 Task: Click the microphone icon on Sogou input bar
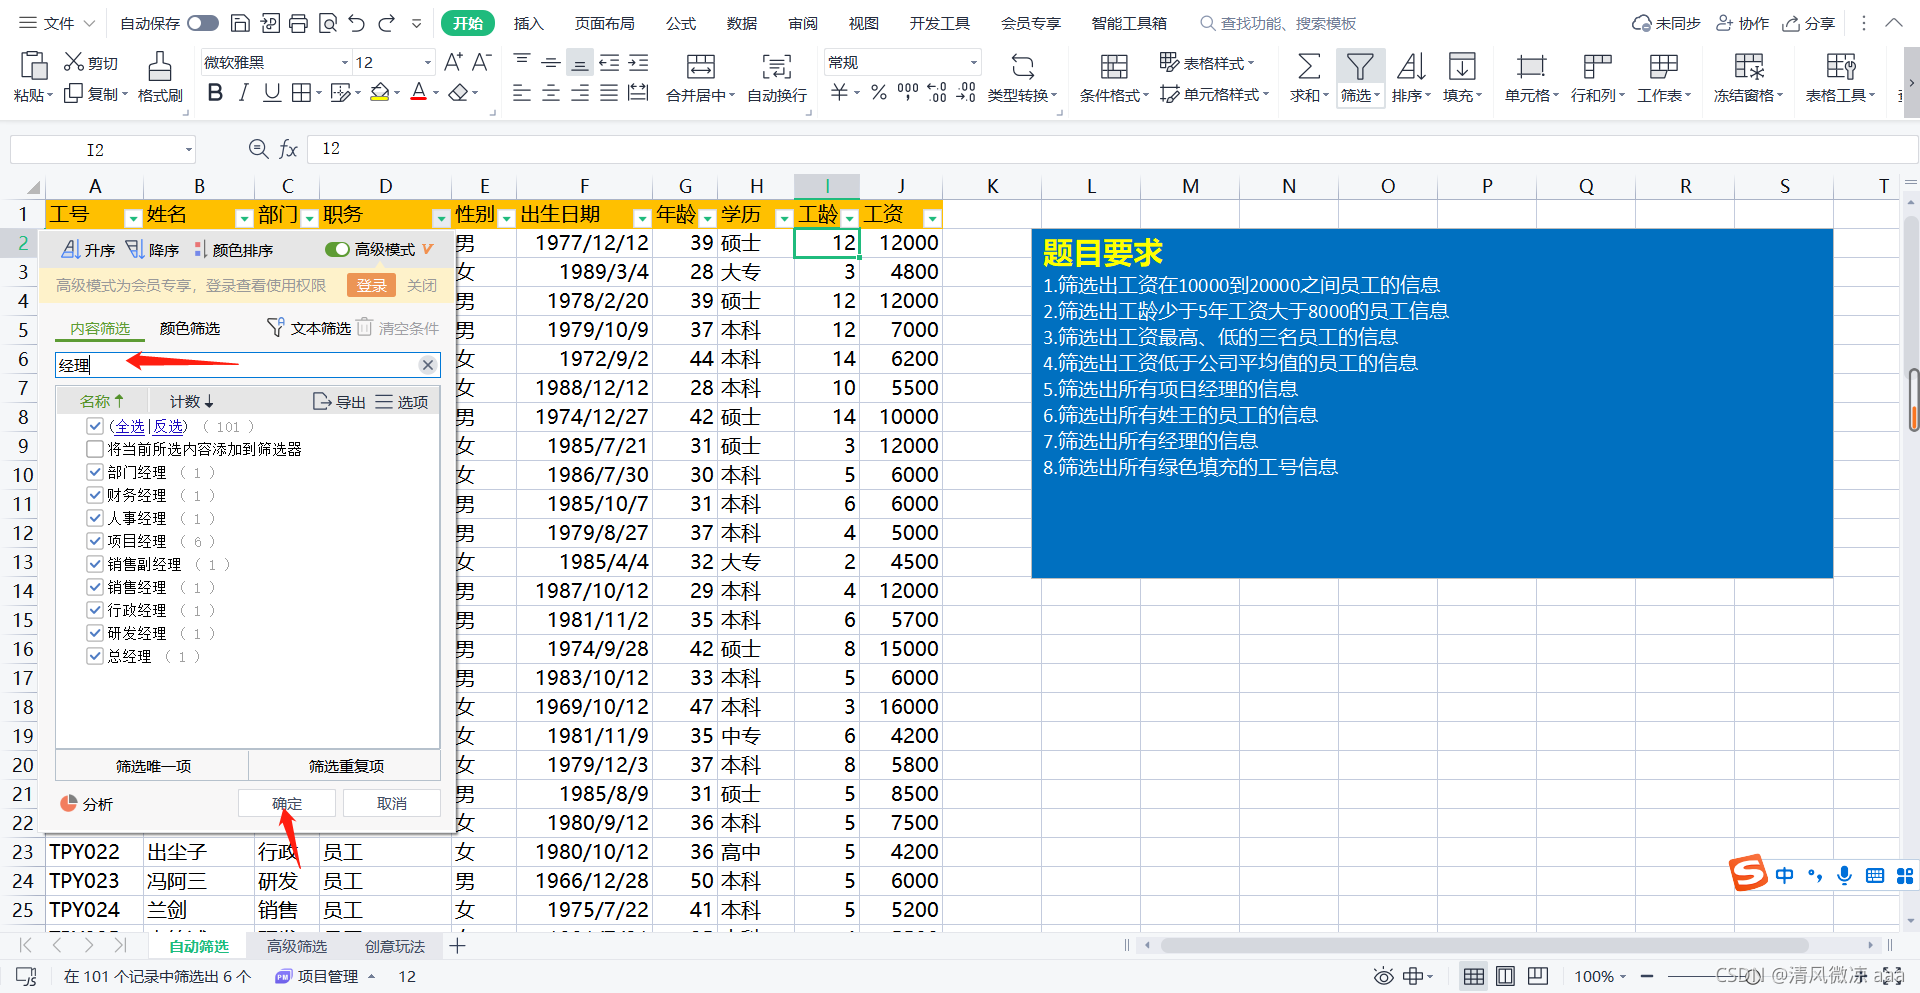pos(1845,875)
